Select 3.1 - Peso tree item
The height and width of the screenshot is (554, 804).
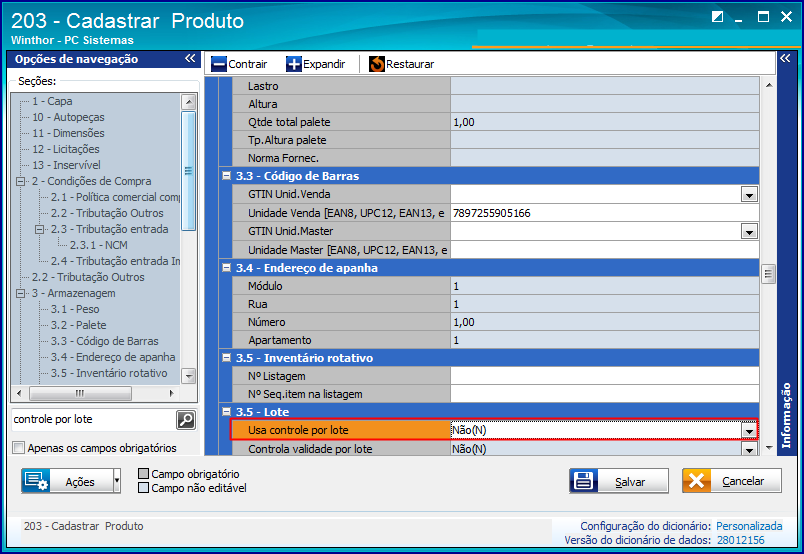click(x=75, y=309)
